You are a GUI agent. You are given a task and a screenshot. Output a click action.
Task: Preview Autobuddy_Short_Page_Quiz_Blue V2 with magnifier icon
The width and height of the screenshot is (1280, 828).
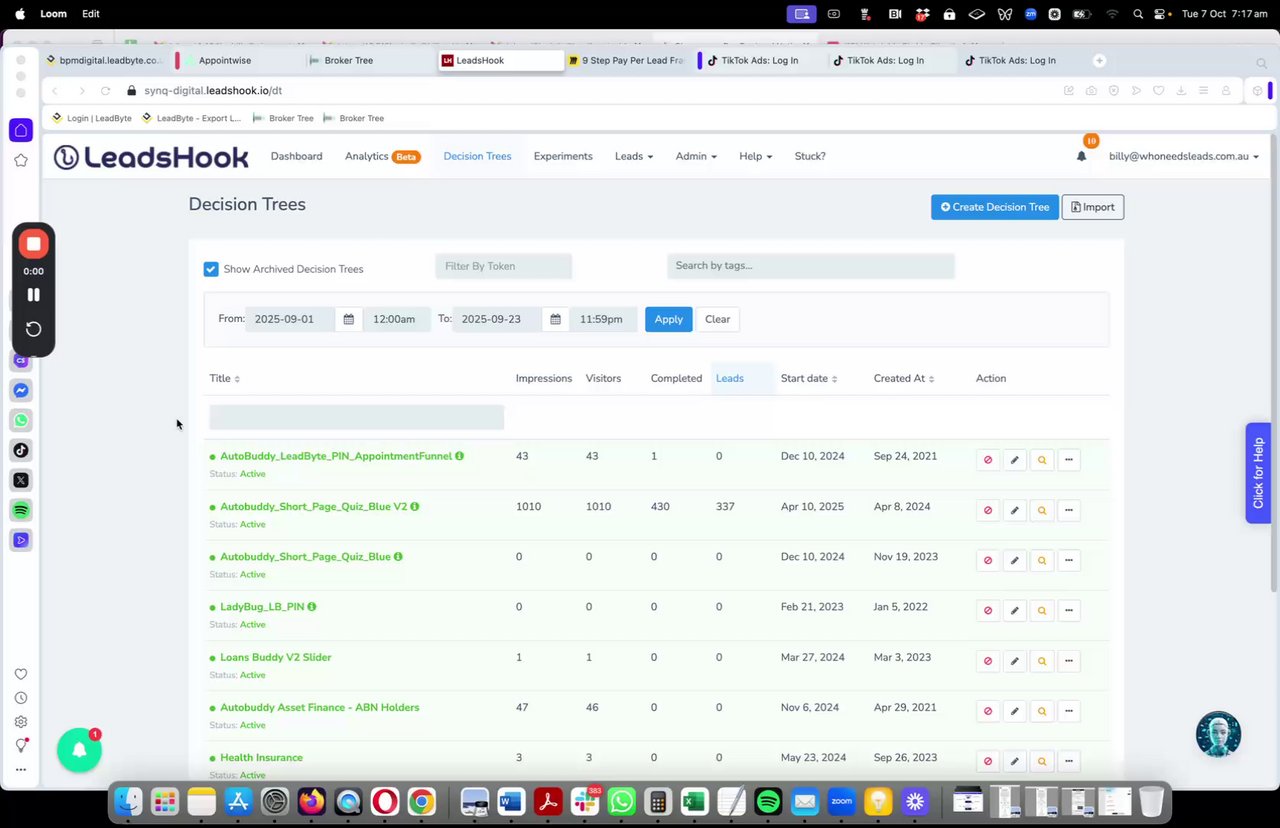(1042, 510)
